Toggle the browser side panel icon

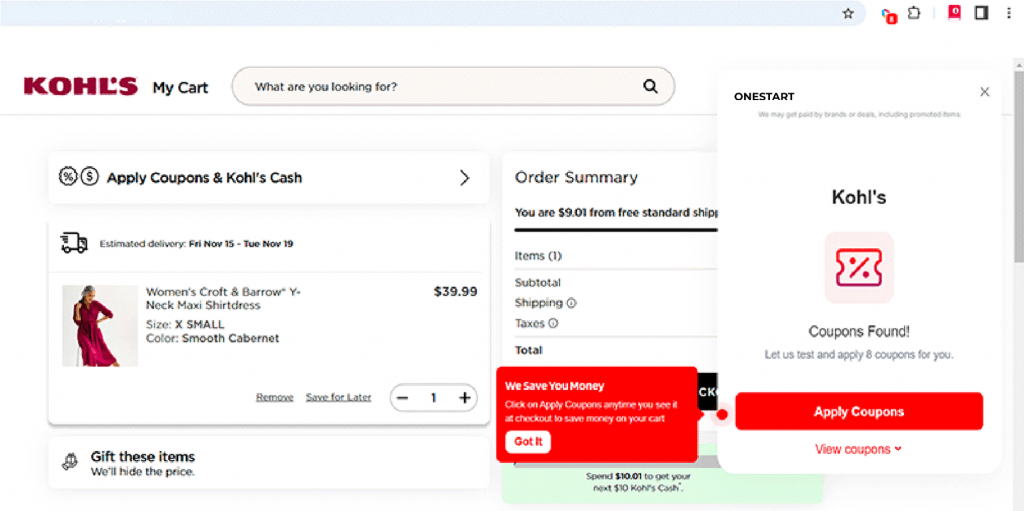[981, 13]
